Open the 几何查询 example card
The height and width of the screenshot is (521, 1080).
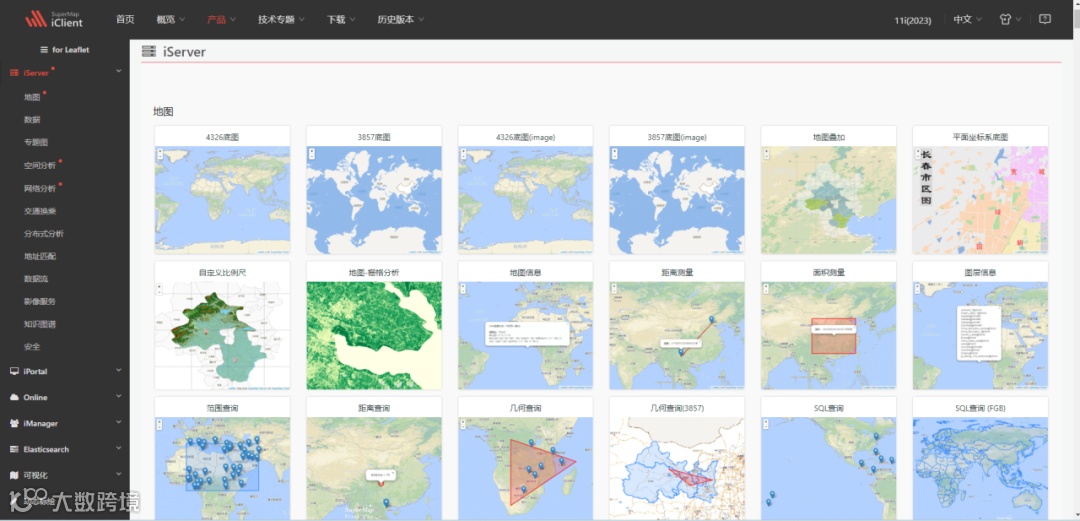(526, 459)
